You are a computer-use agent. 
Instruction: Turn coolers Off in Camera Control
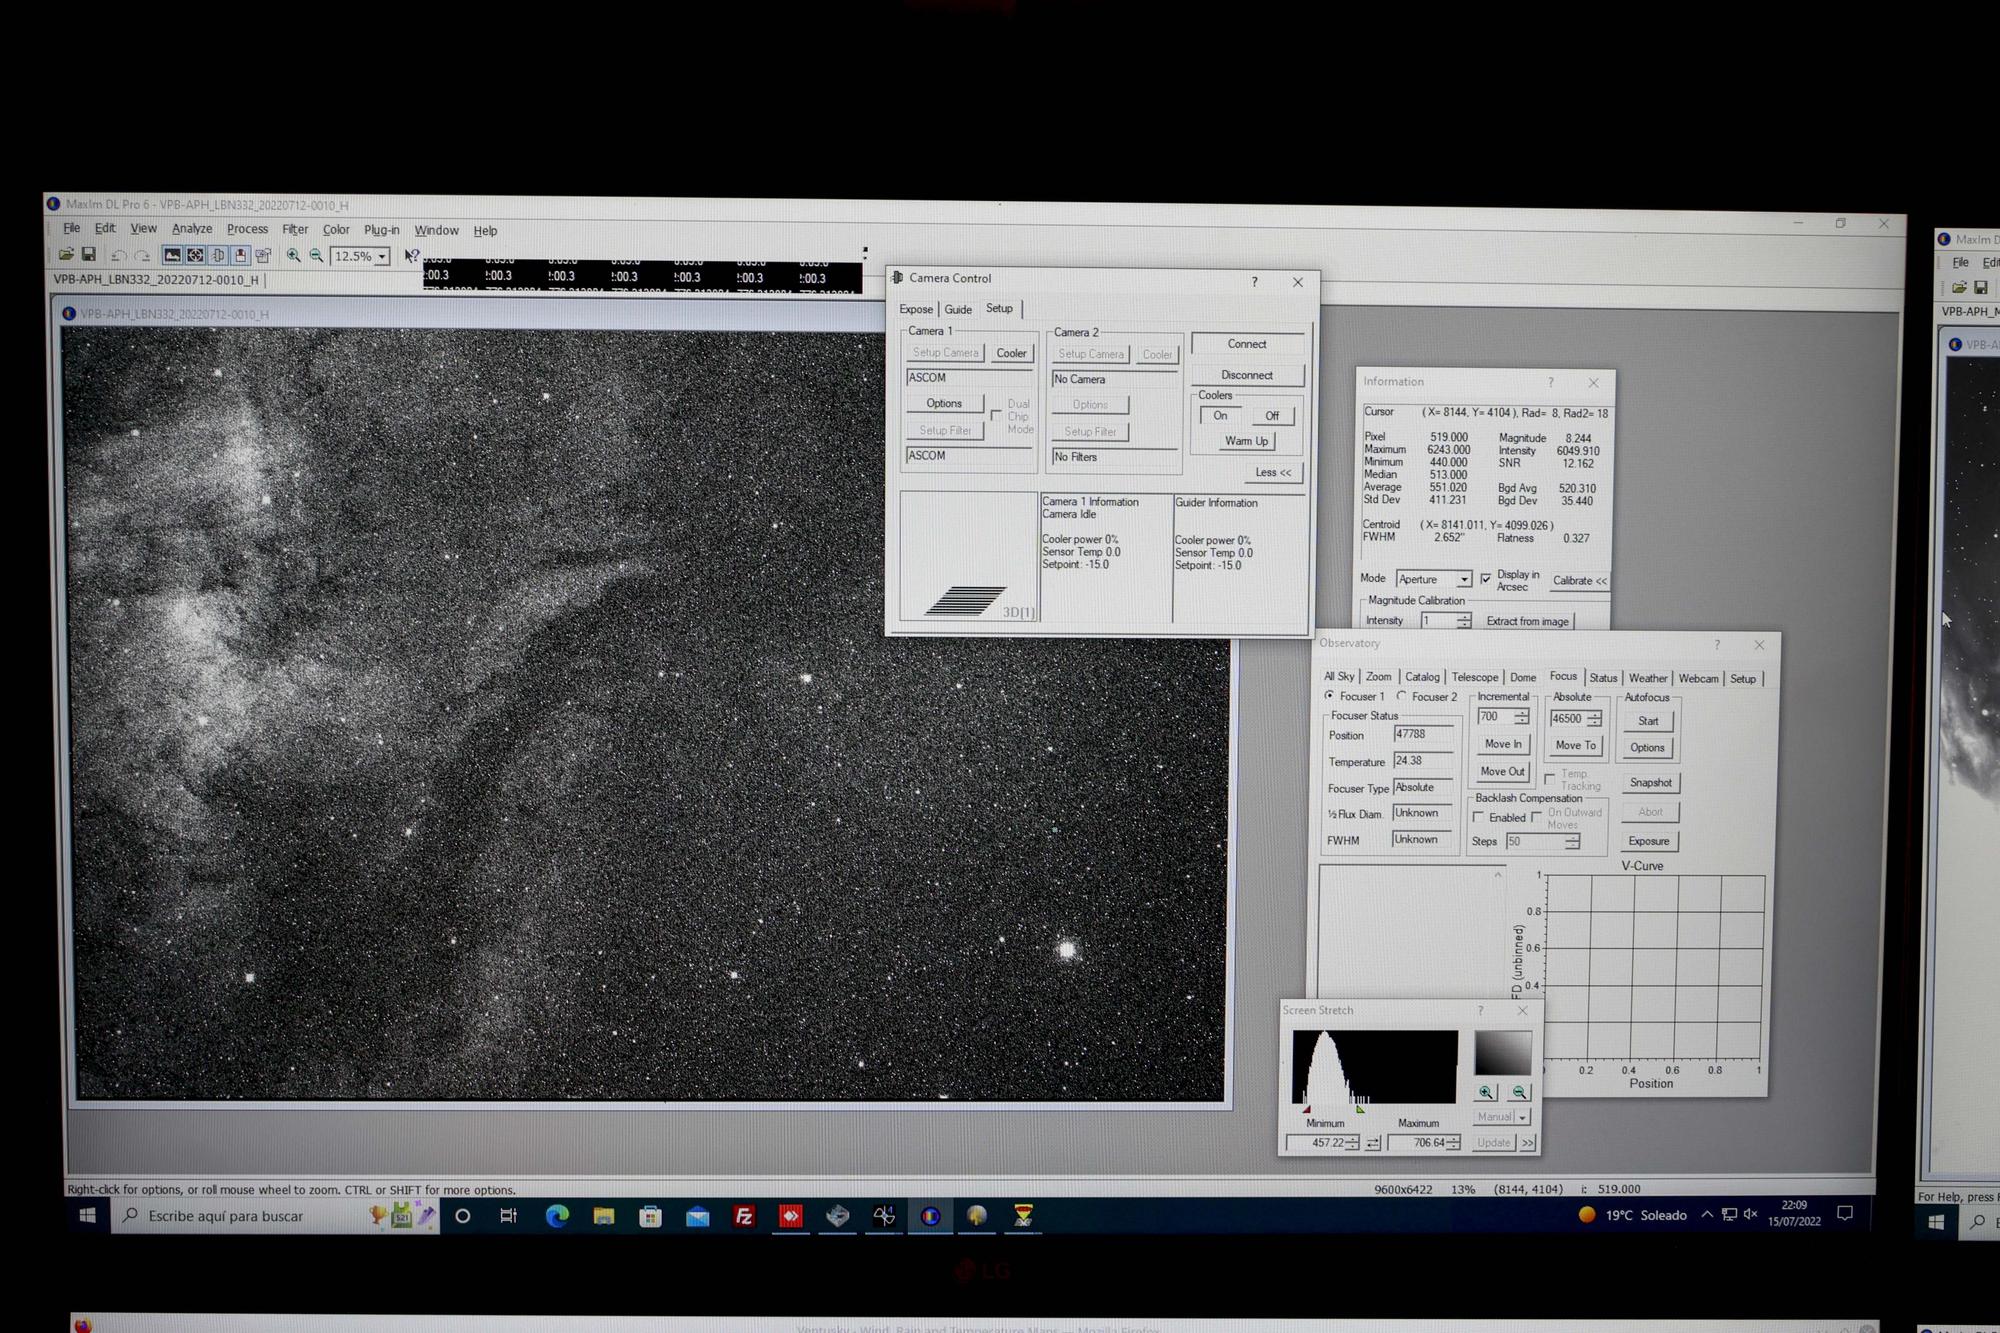pos(1272,416)
